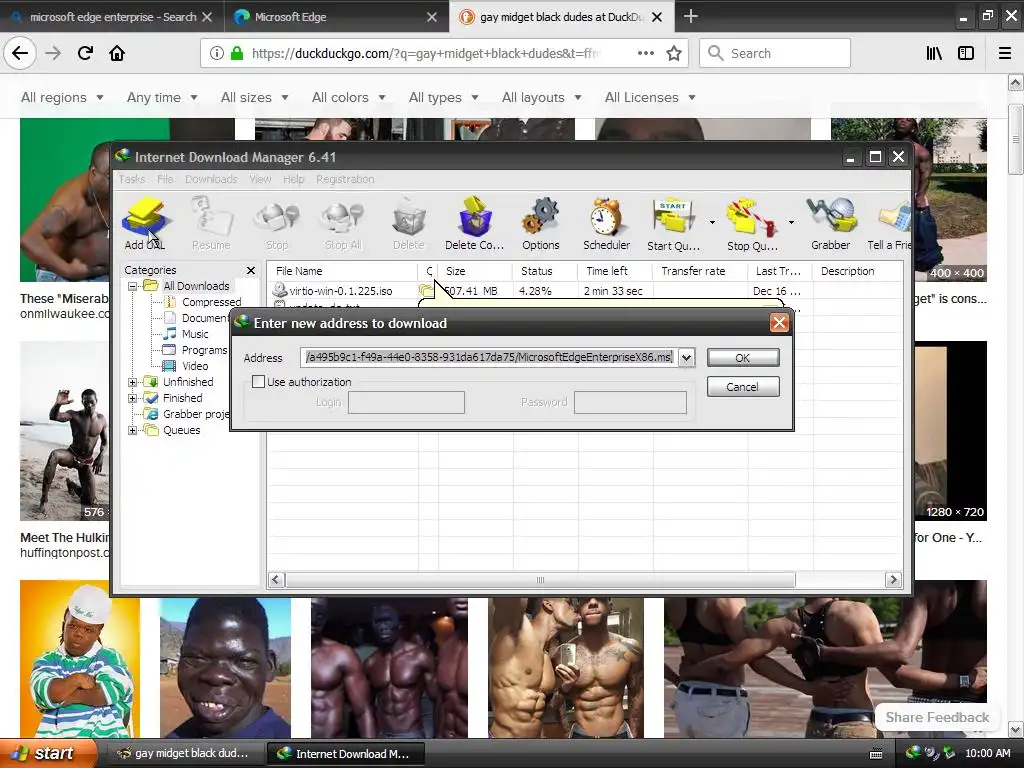1024x768 pixels.
Task: Click the Delete toolbar icon
Action: pos(409,223)
